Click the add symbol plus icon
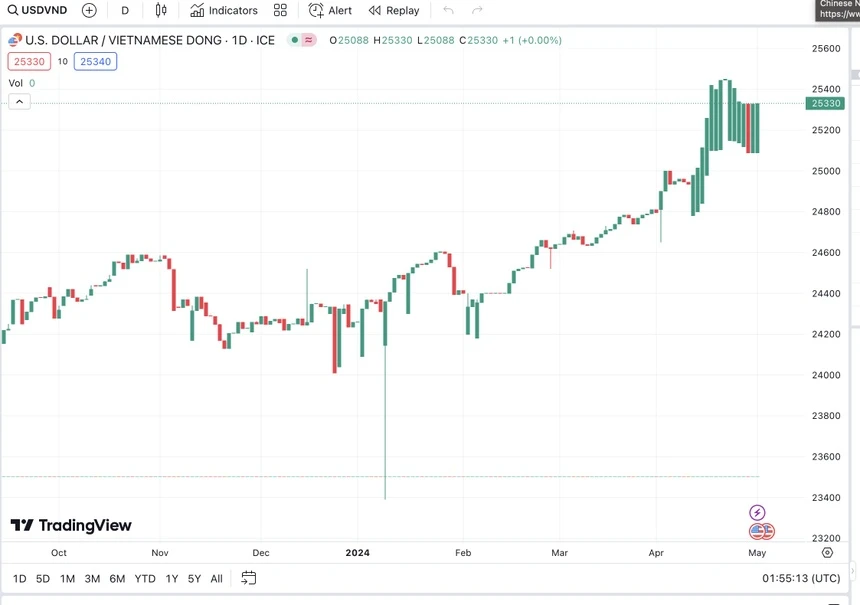860x605 pixels. (x=89, y=10)
